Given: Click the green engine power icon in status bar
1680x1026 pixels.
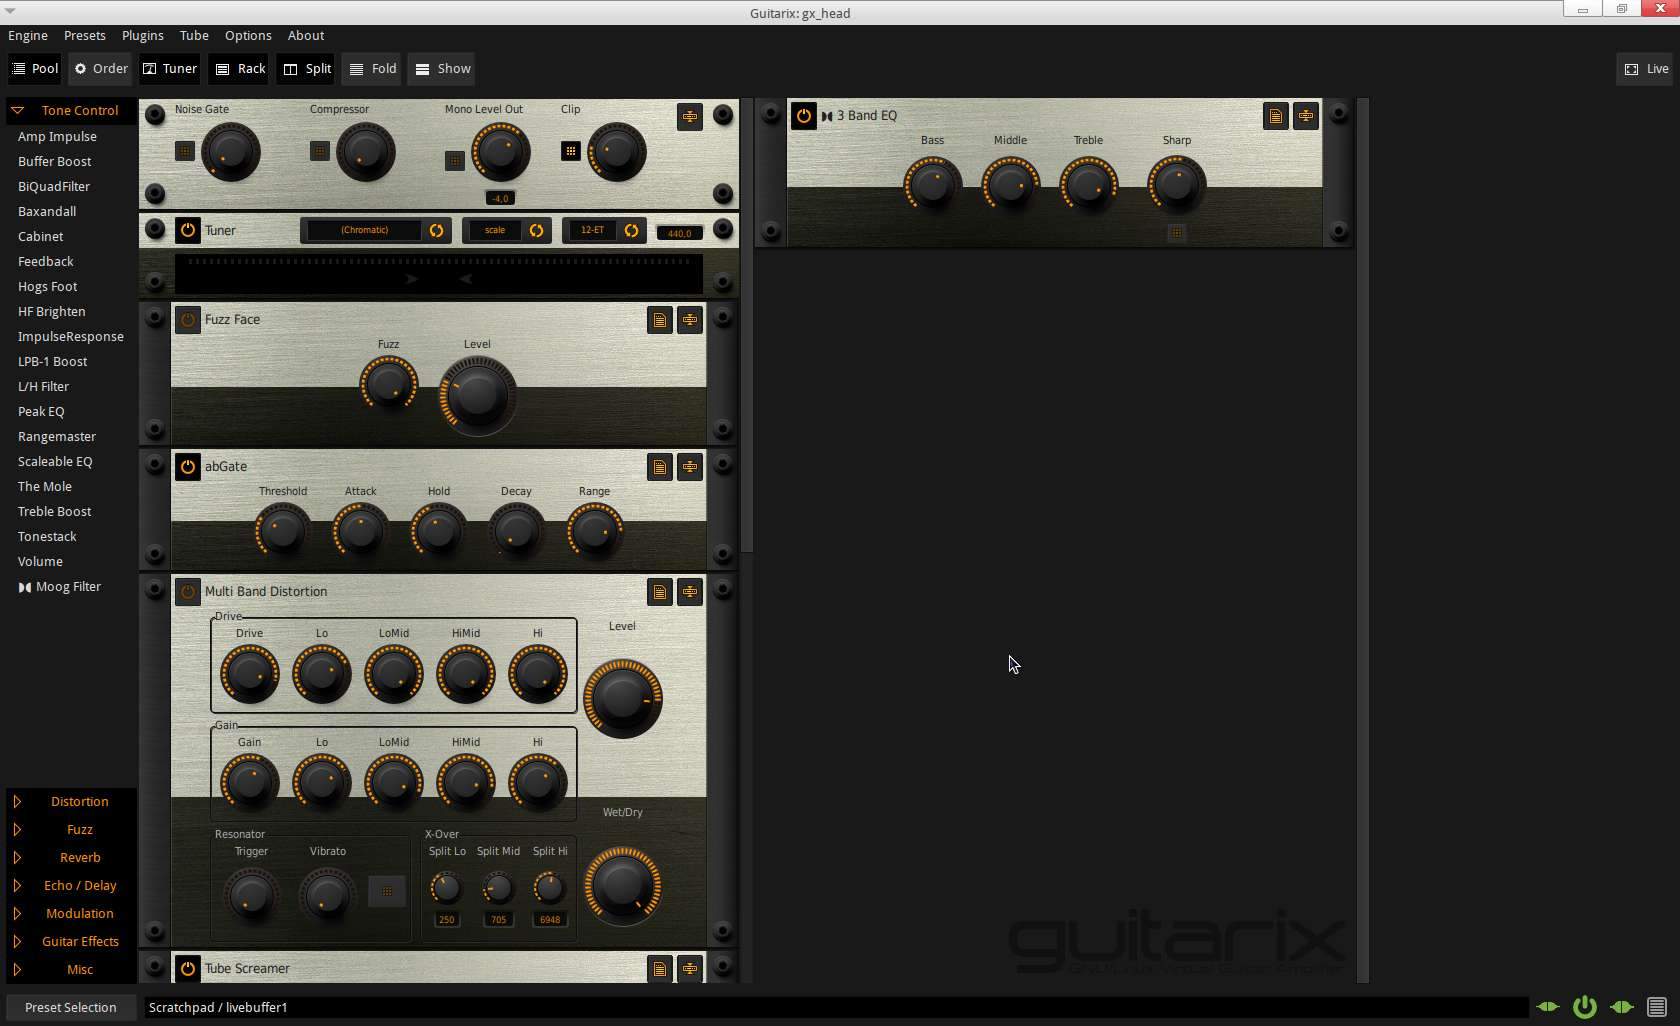Looking at the screenshot, I should point(1584,1007).
